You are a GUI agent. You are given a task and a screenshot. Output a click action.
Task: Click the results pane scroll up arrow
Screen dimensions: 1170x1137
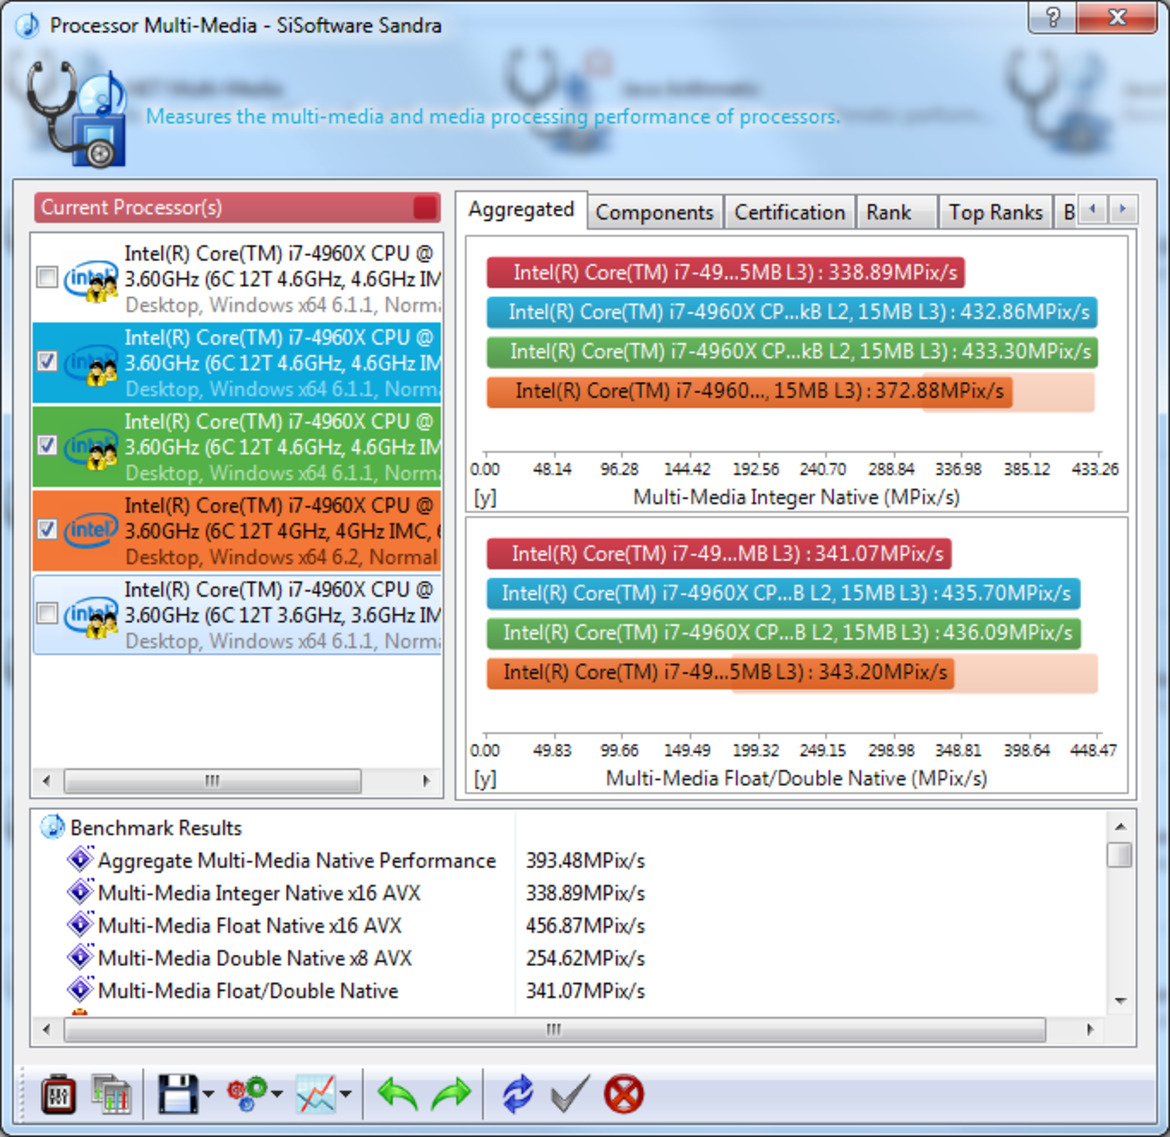click(1120, 827)
